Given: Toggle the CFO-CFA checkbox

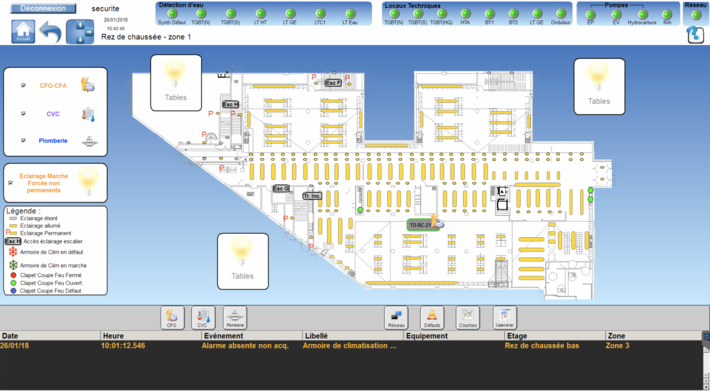Looking at the screenshot, I should (24, 86).
